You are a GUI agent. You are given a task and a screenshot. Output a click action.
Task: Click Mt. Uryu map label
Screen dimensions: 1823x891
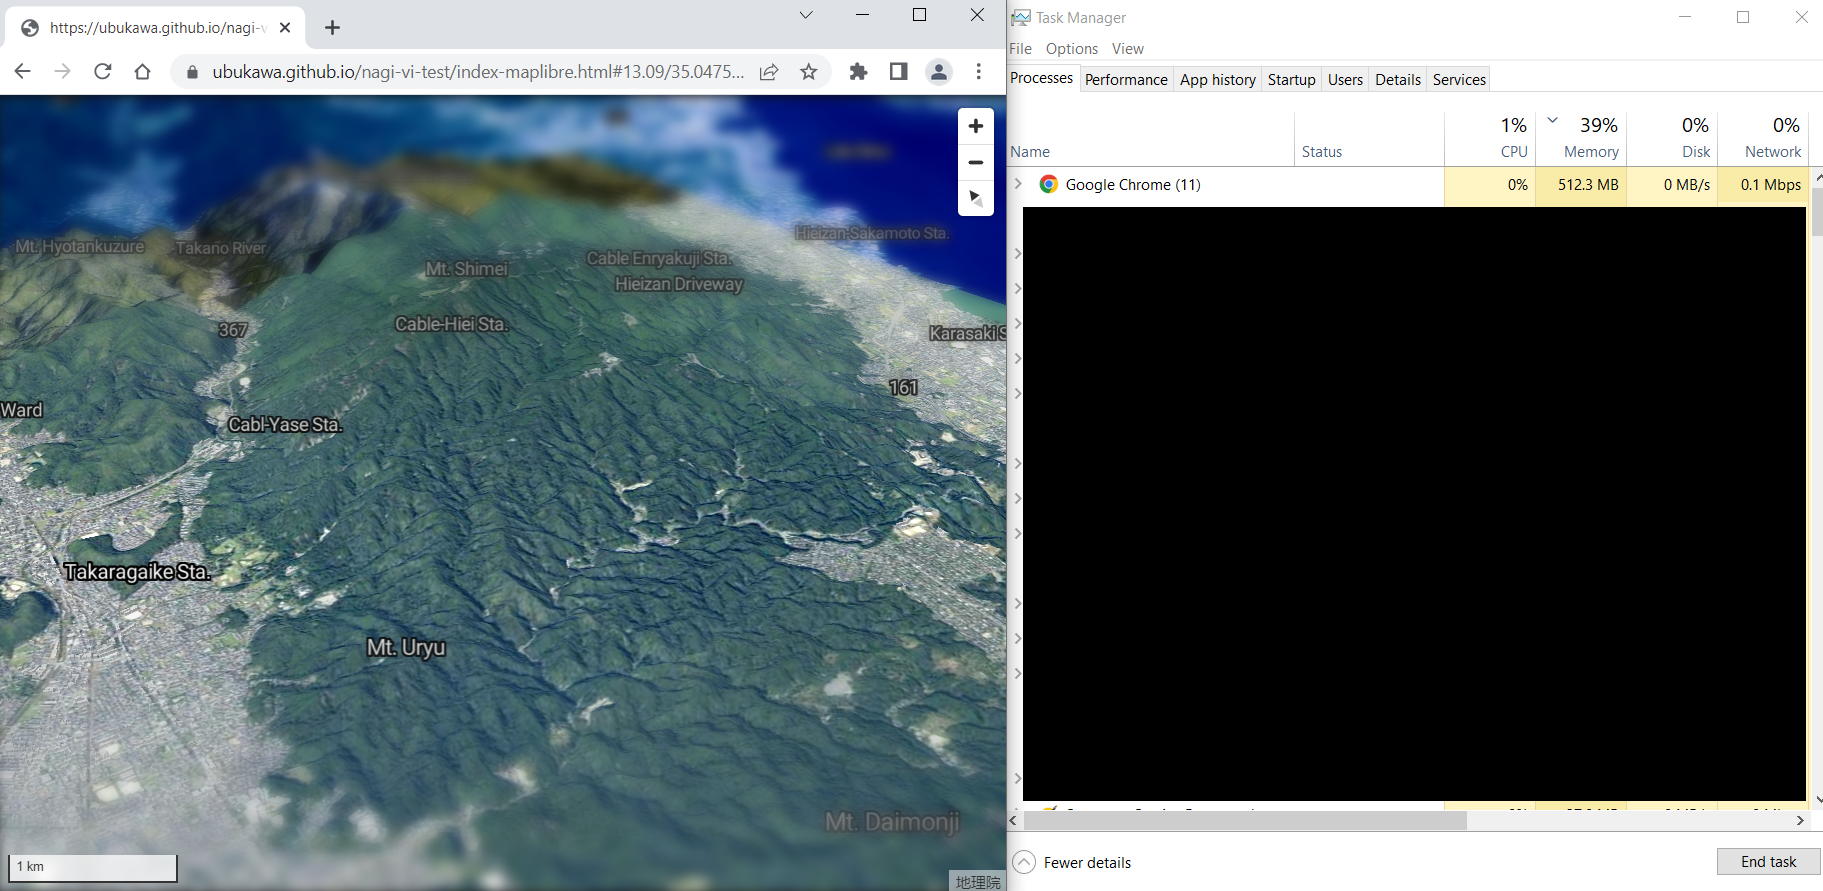[406, 648]
